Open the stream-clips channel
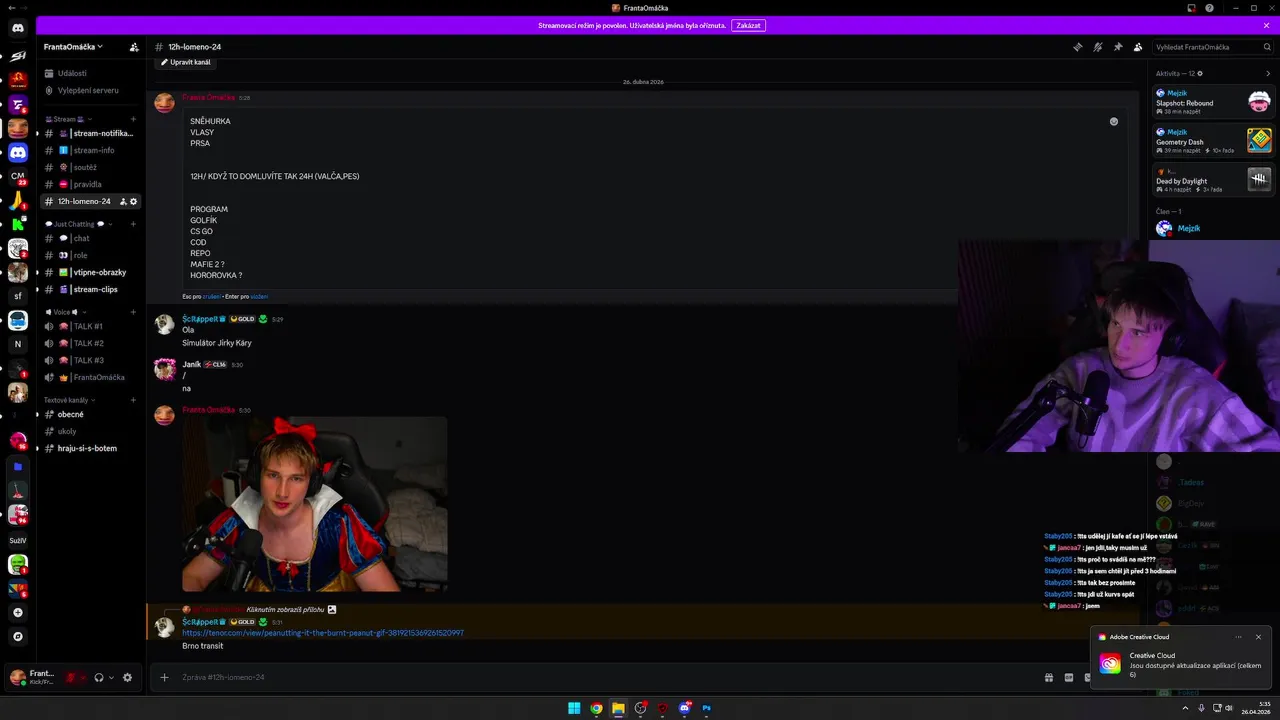This screenshot has width=1280, height=720. [x=92, y=289]
